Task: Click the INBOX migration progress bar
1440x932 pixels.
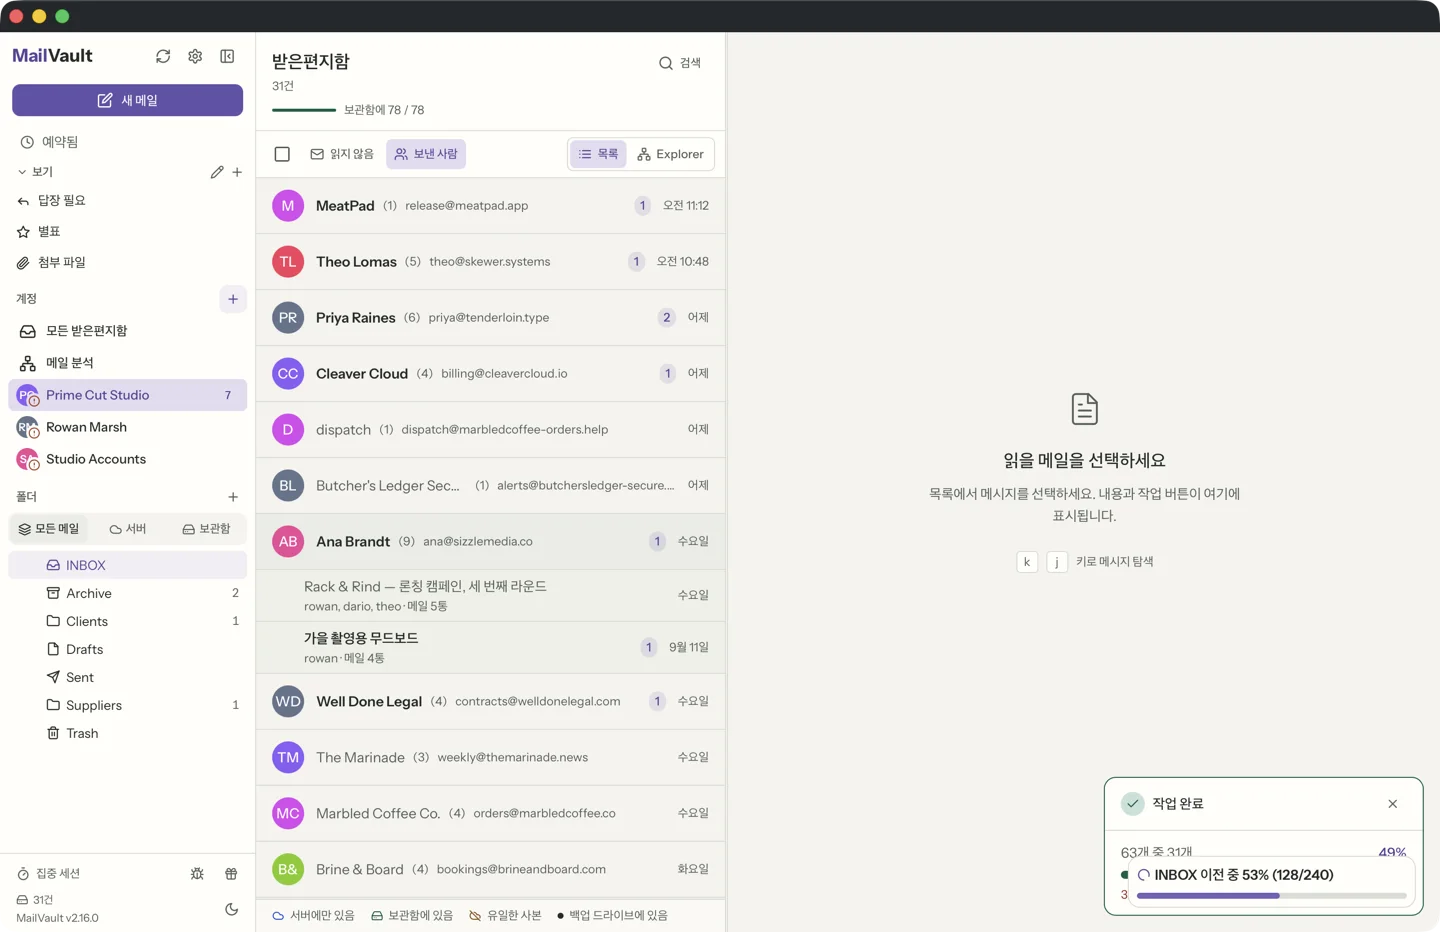Action: click(1272, 896)
